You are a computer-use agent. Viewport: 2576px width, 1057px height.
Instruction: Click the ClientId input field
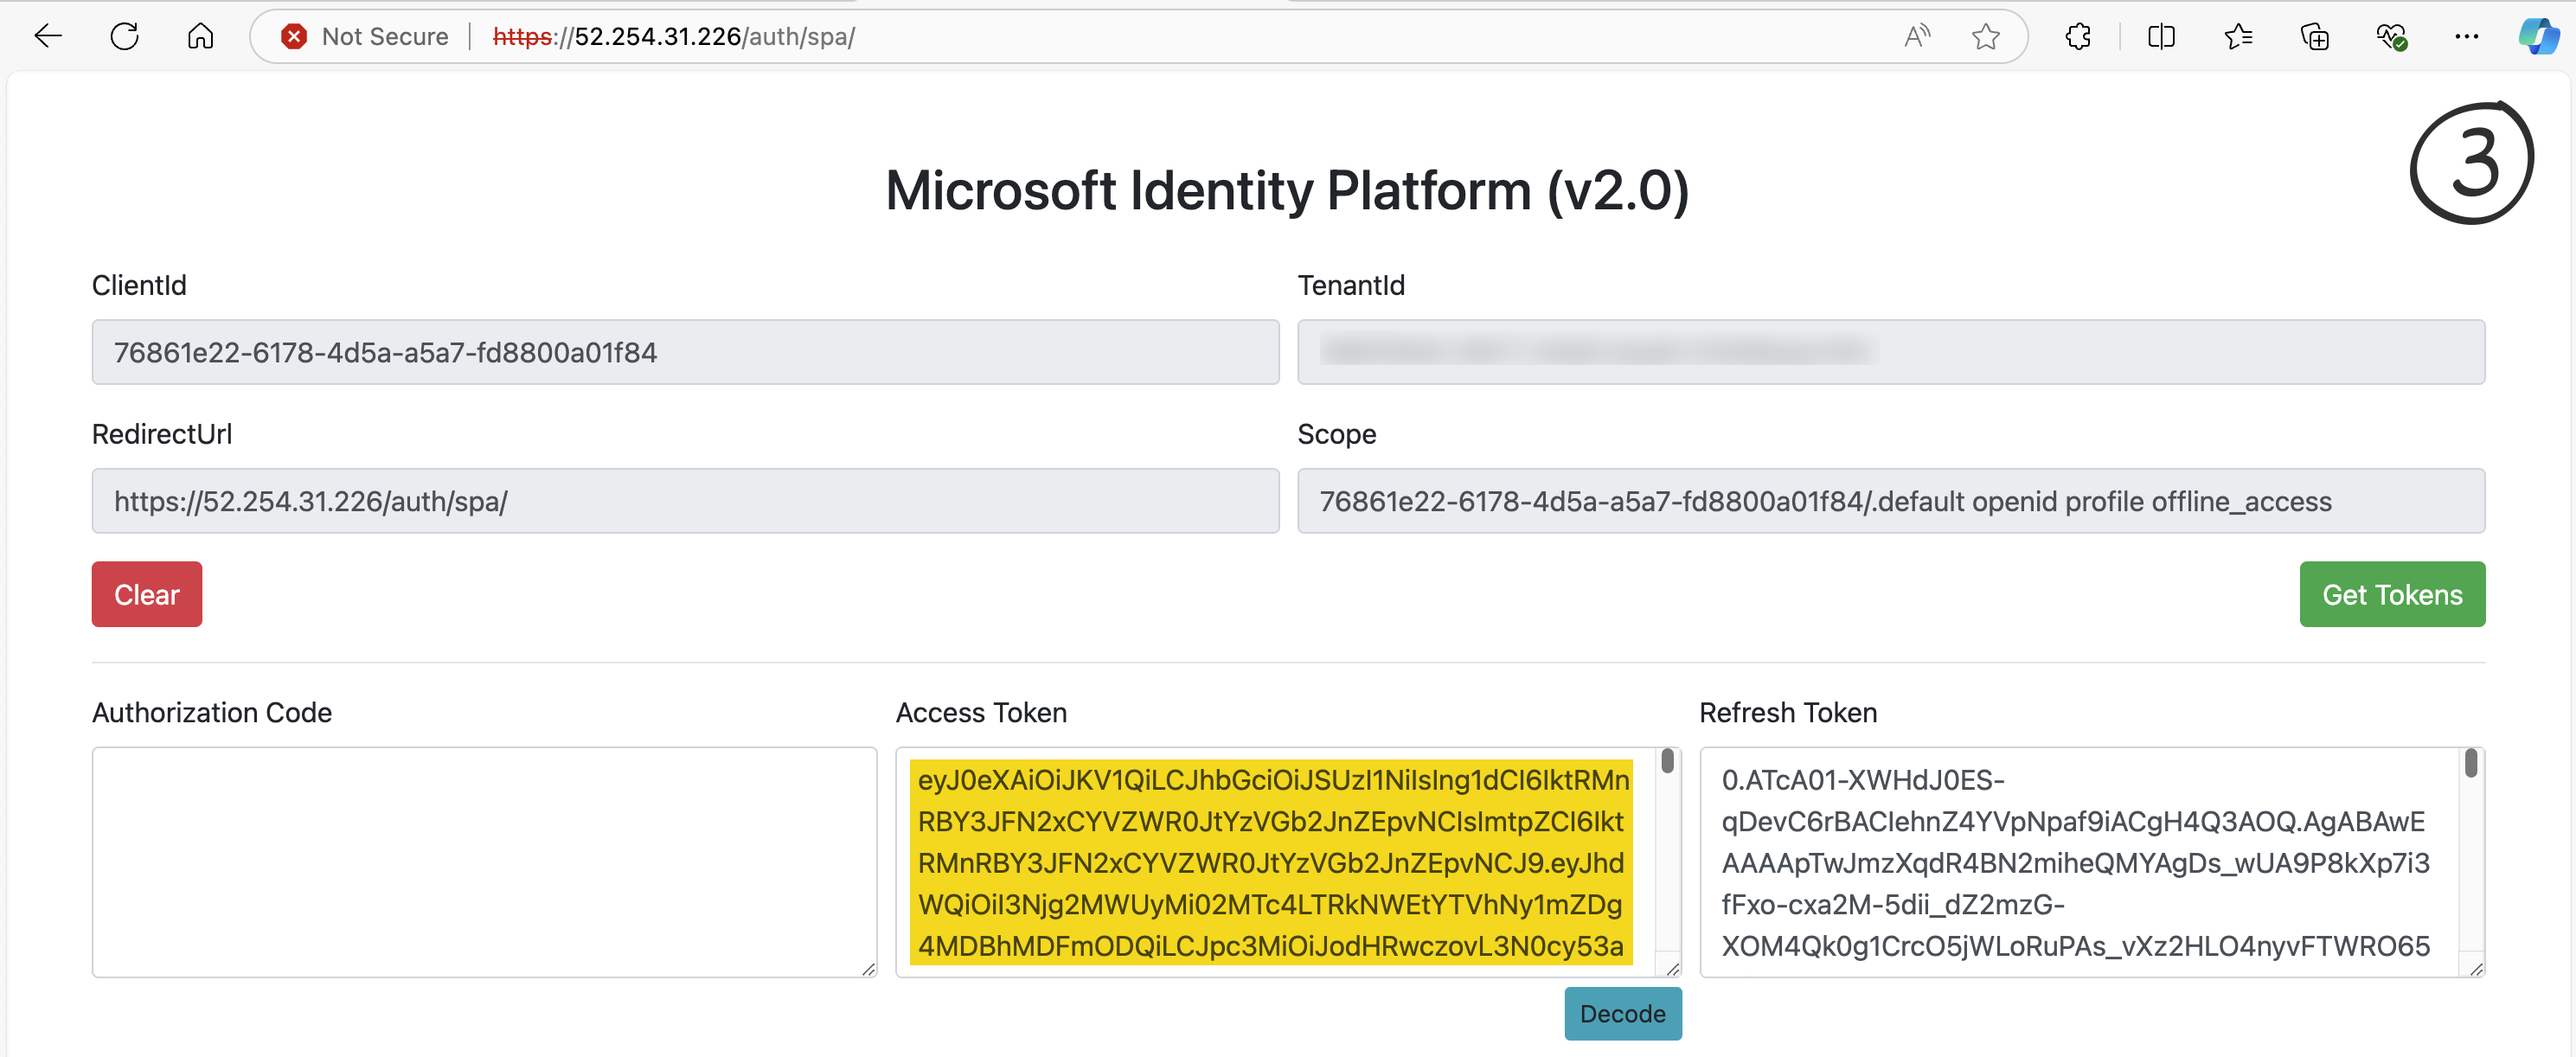pos(685,352)
